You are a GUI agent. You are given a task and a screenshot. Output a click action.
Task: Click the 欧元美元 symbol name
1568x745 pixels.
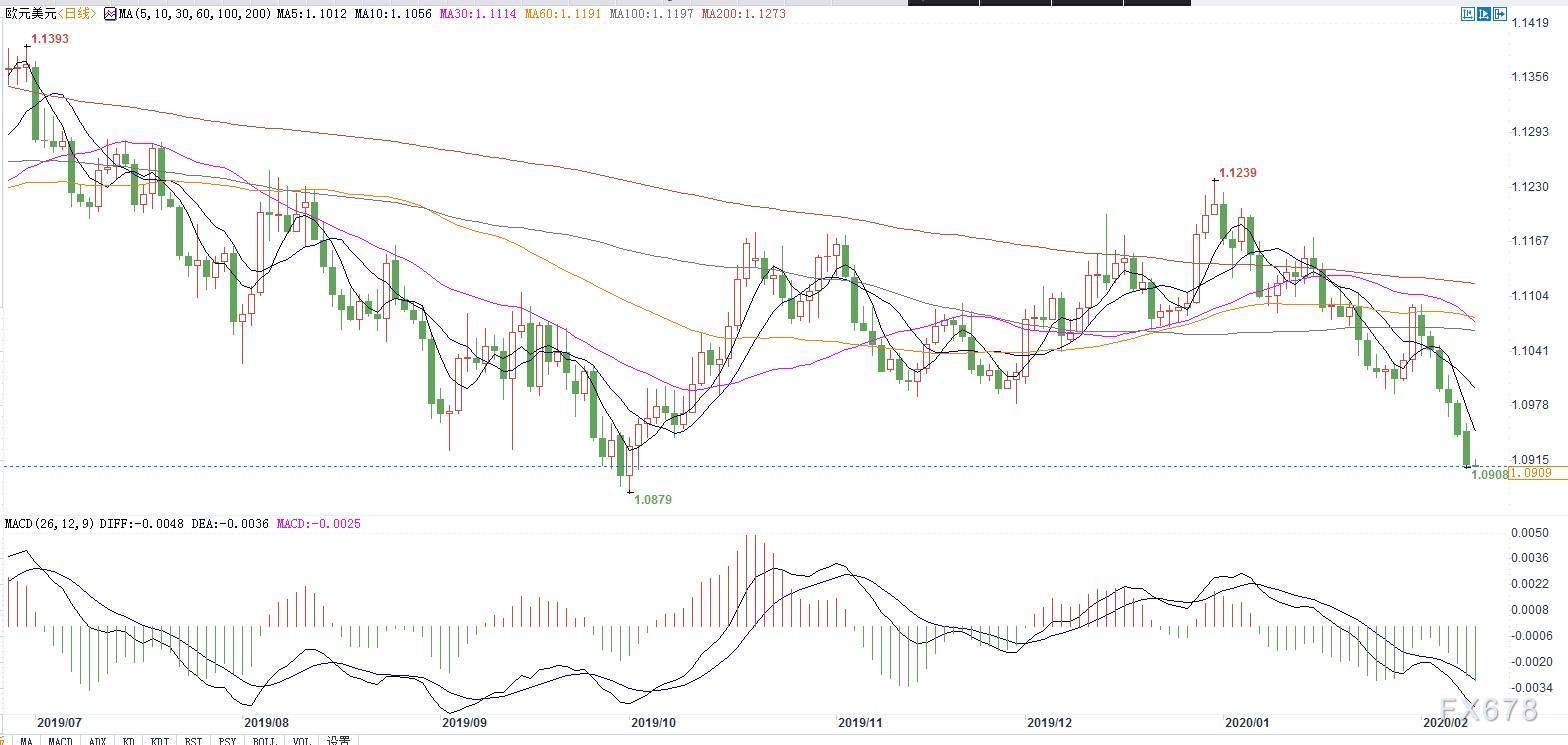pyautogui.click(x=31, y=14)
